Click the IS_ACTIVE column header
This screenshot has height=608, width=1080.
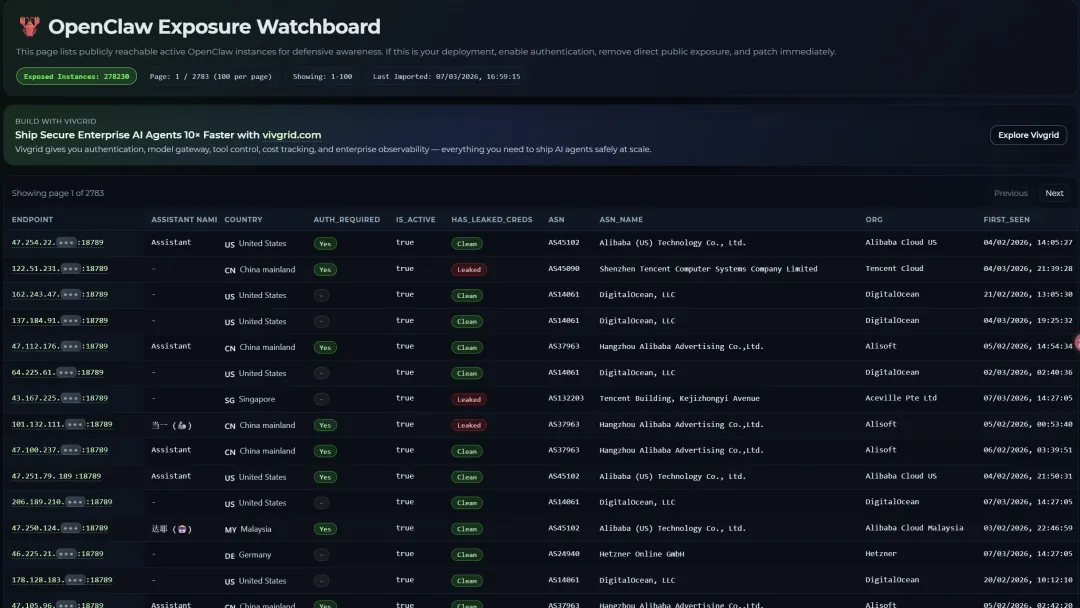[415, 220]
